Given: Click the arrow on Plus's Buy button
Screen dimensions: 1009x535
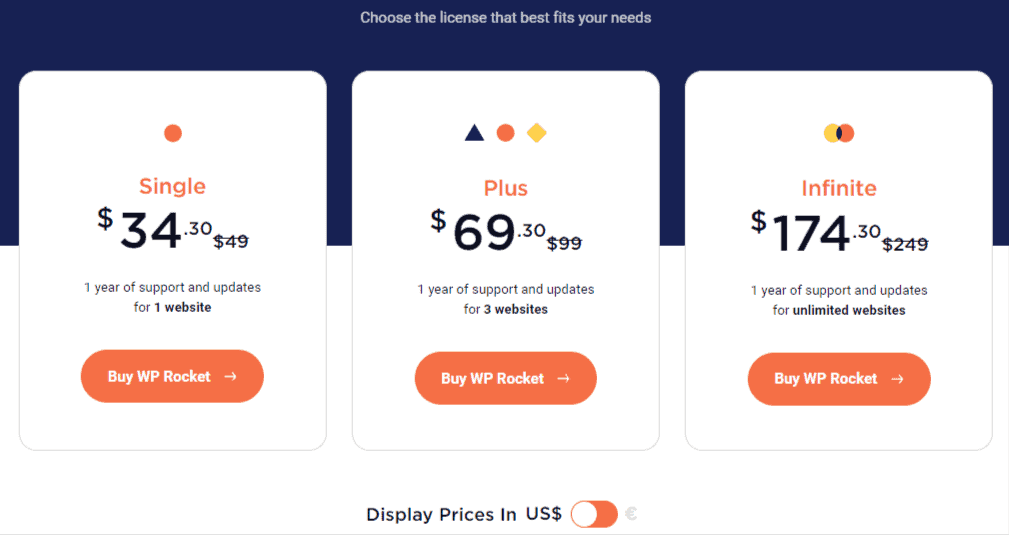Looking at the screenshot, I should (x=564, y=379).
